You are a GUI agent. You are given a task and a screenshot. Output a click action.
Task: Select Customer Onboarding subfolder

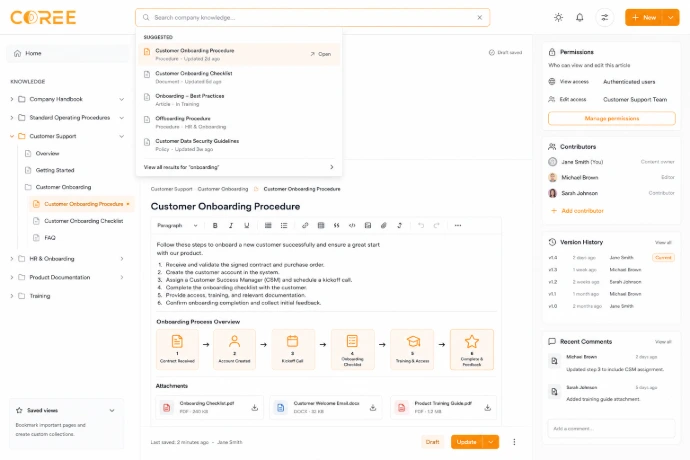[63, 187]
